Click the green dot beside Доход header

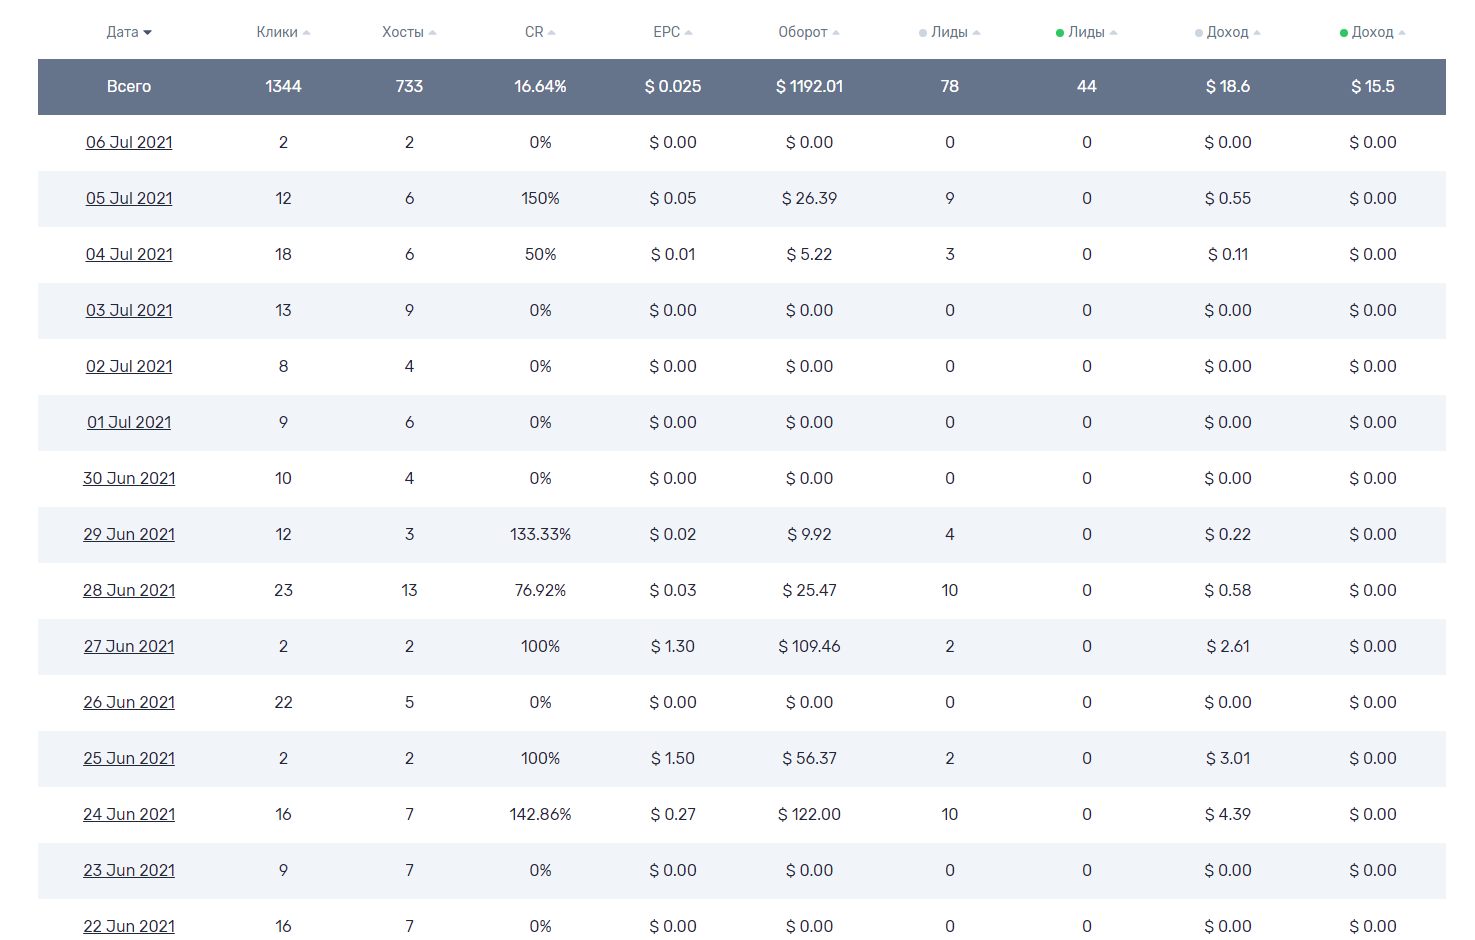click(x=1344, y=33)
